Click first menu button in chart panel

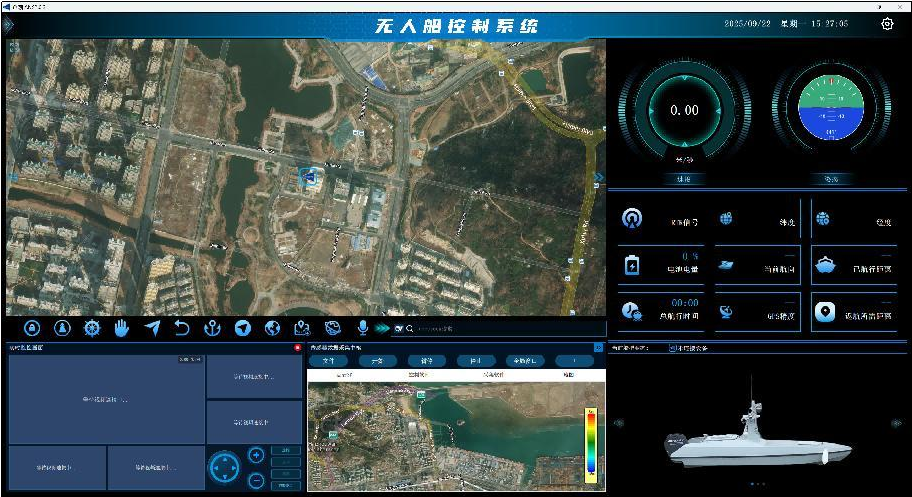click(328, 361)
